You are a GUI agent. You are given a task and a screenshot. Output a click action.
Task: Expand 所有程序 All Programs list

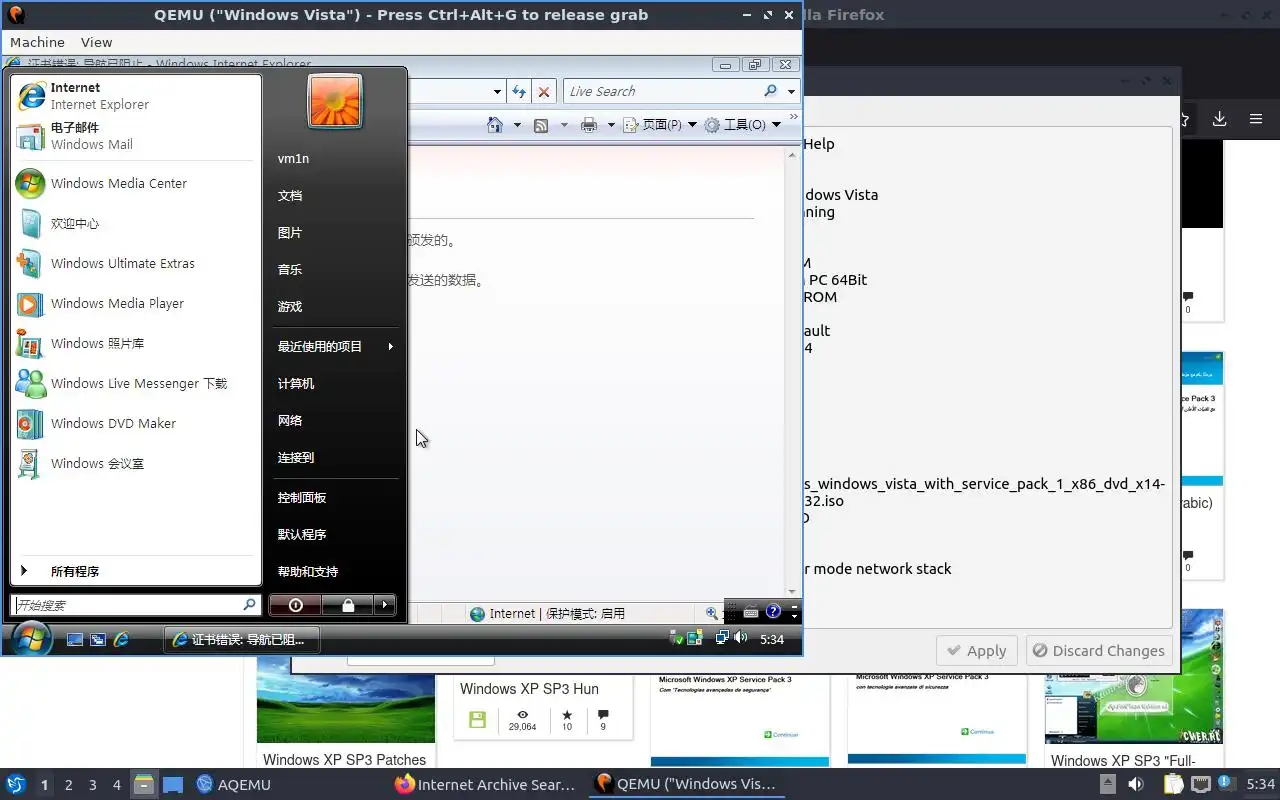coord(136,571)
